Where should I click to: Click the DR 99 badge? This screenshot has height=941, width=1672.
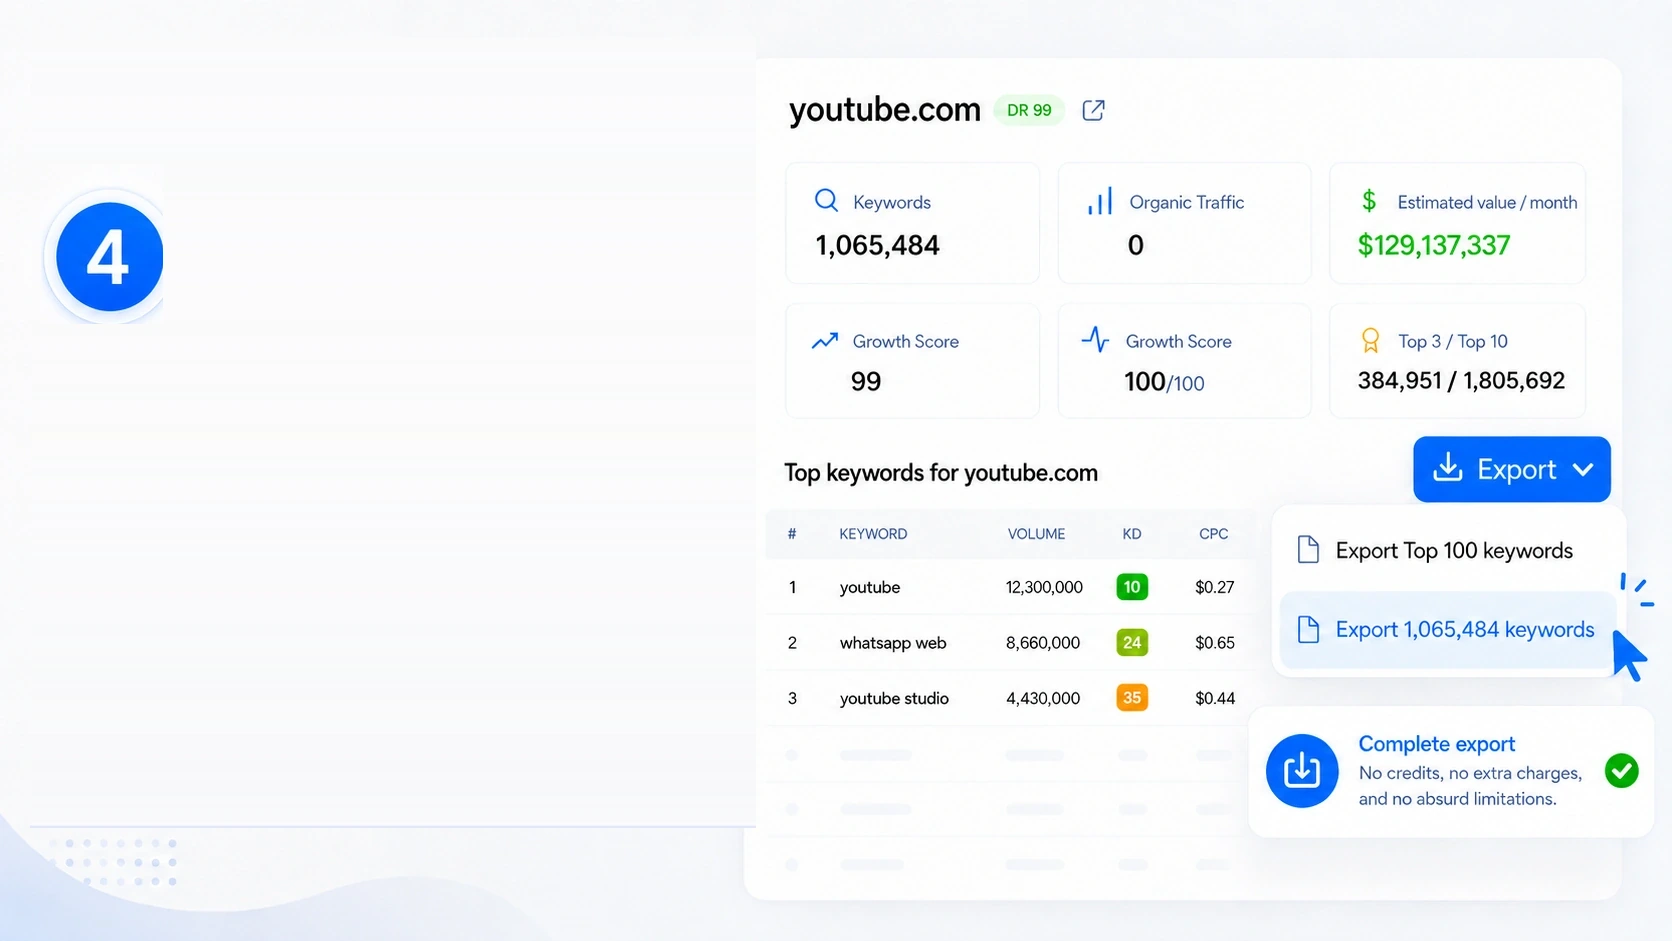1029,110
